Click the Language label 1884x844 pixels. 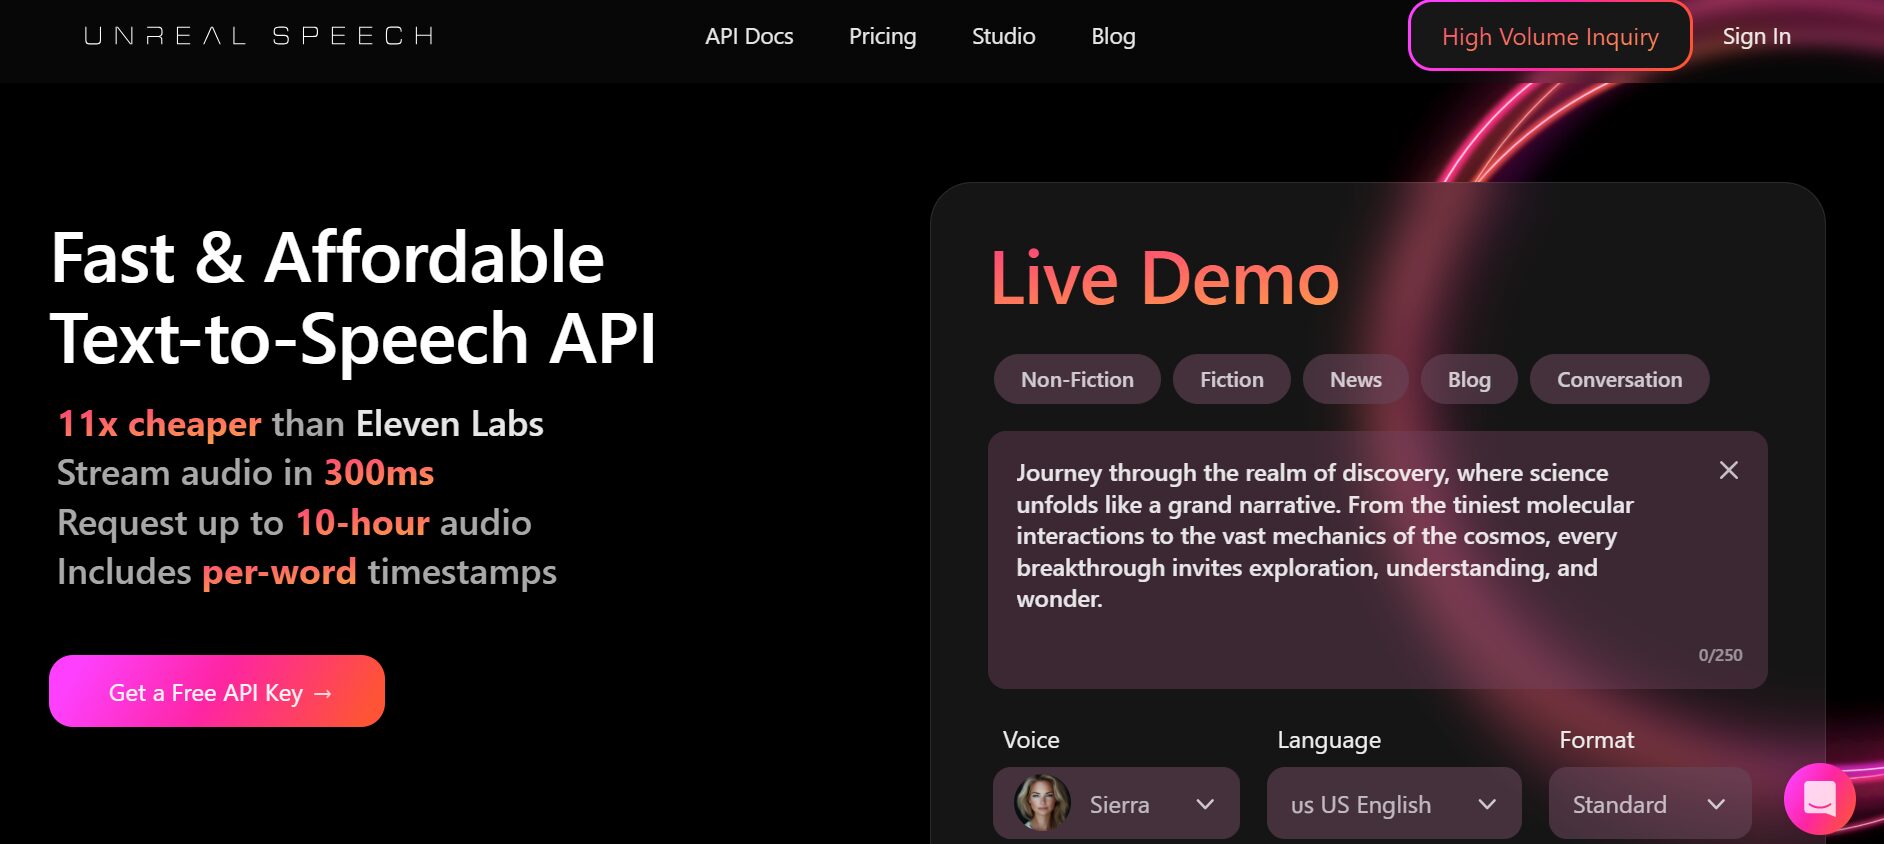[x=1329, y=740]
